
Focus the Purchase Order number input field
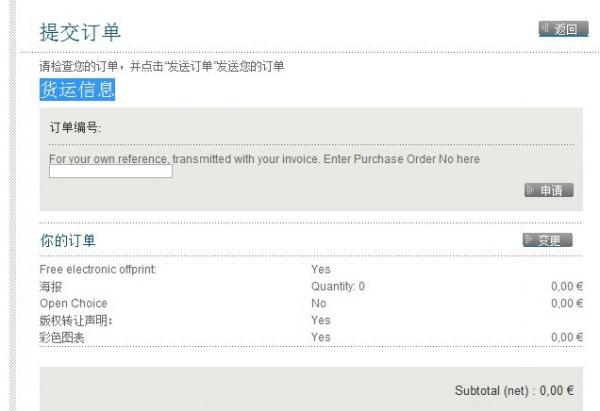[111, 172]
